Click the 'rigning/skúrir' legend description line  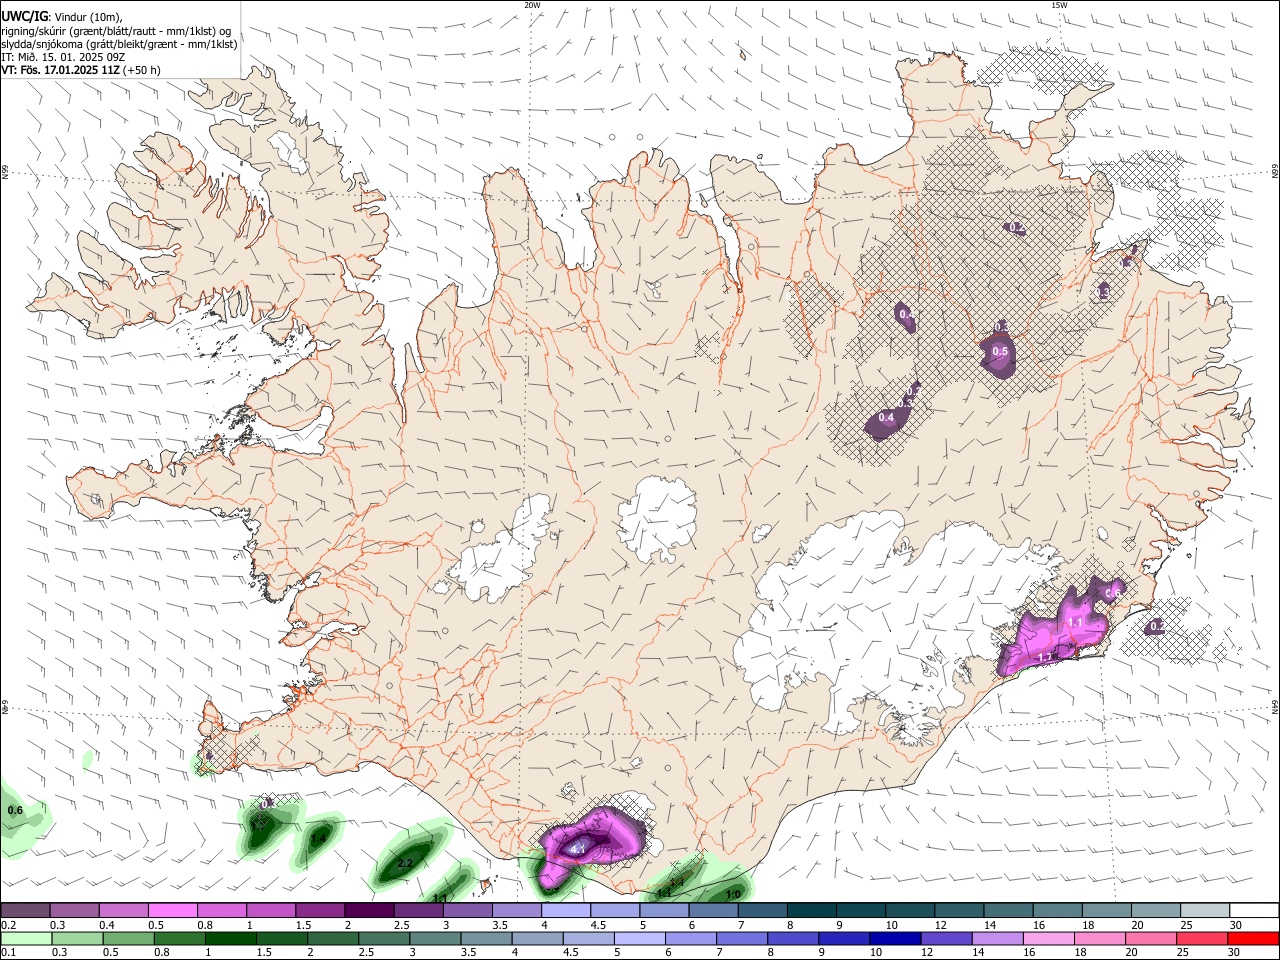(116, 31)
